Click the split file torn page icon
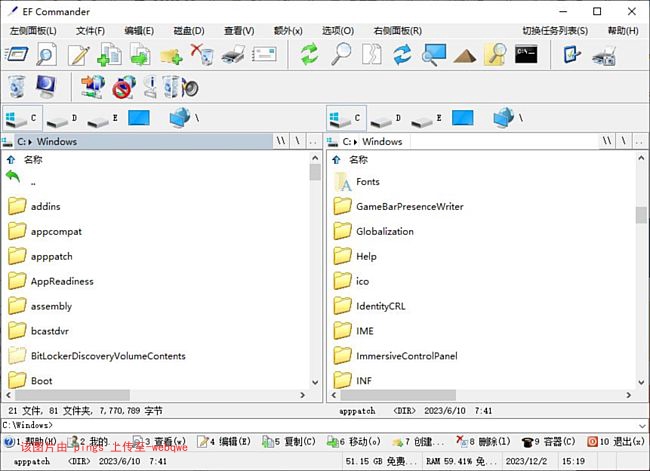Screen dimensions: 650x471 (371, 55)
